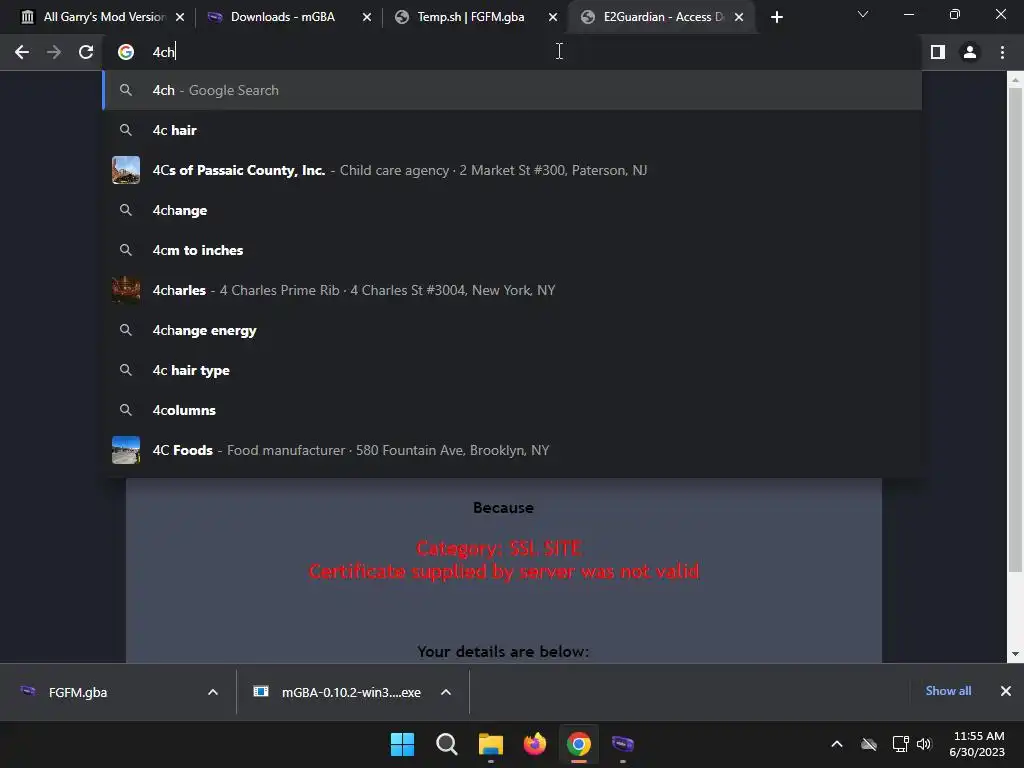The width and height of the screenshot is (1024, 768).
Task: Open the Windows Start menu
Action: pos(402,744)
